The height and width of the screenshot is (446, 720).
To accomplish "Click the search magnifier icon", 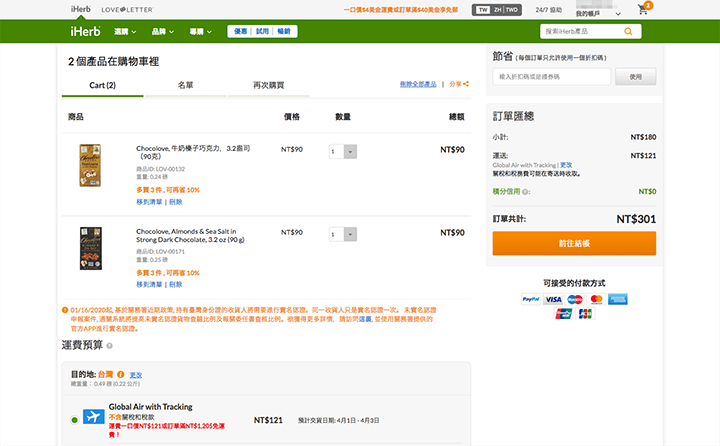I will [x=628, y=31].
